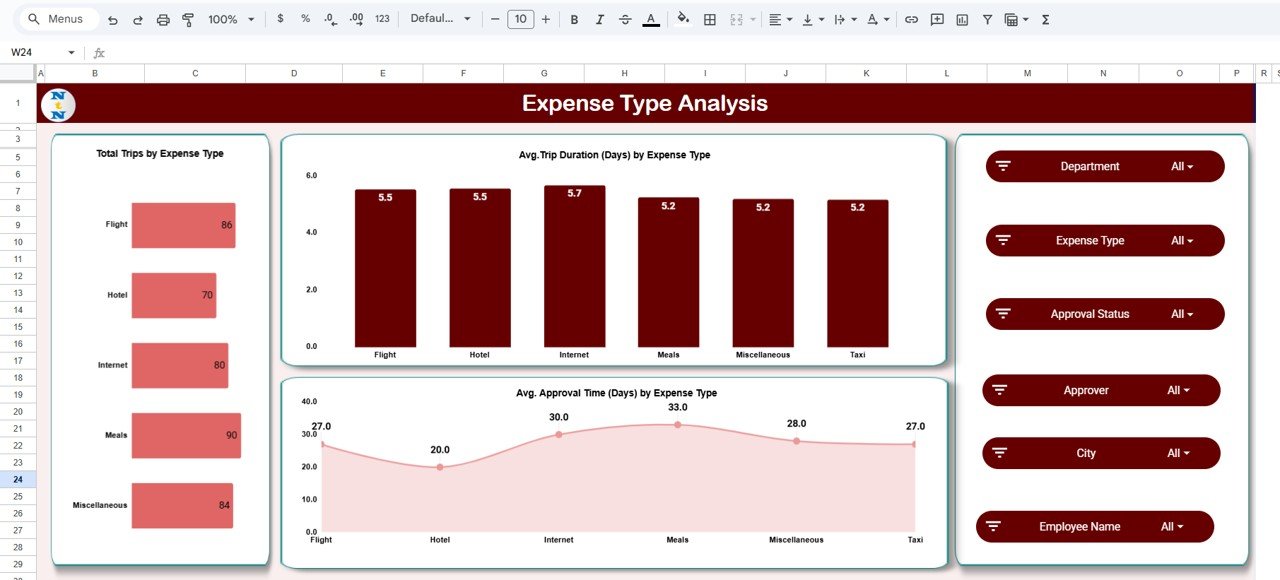
Task: Click the create filter icon
Action: [x=988, y=19]
